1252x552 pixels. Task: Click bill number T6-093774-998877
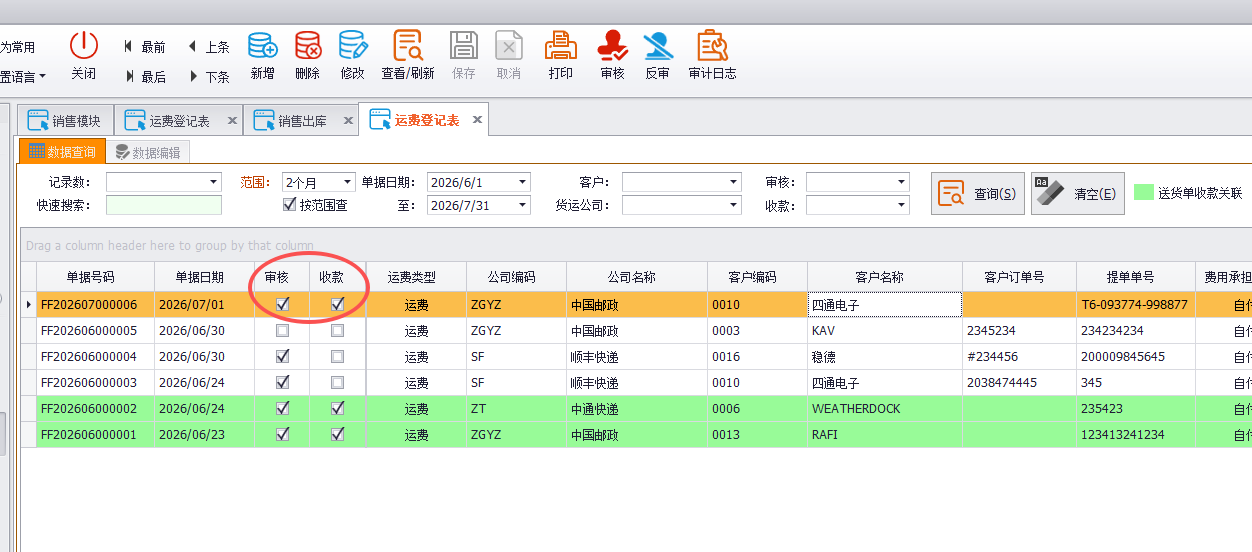click(x=1134, y=304)
